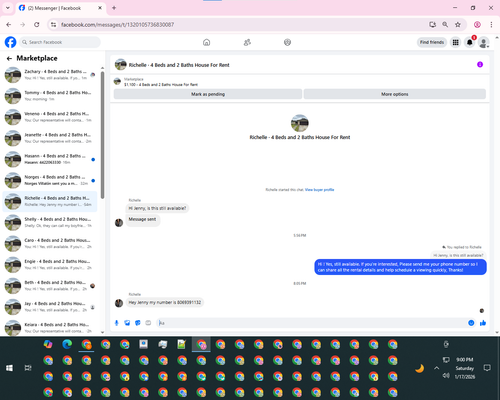The height and width of the screenshot is (400, 500).
Task: Click the chat list scrollbar
Action: pyautogui.click(x=102, y=135)
